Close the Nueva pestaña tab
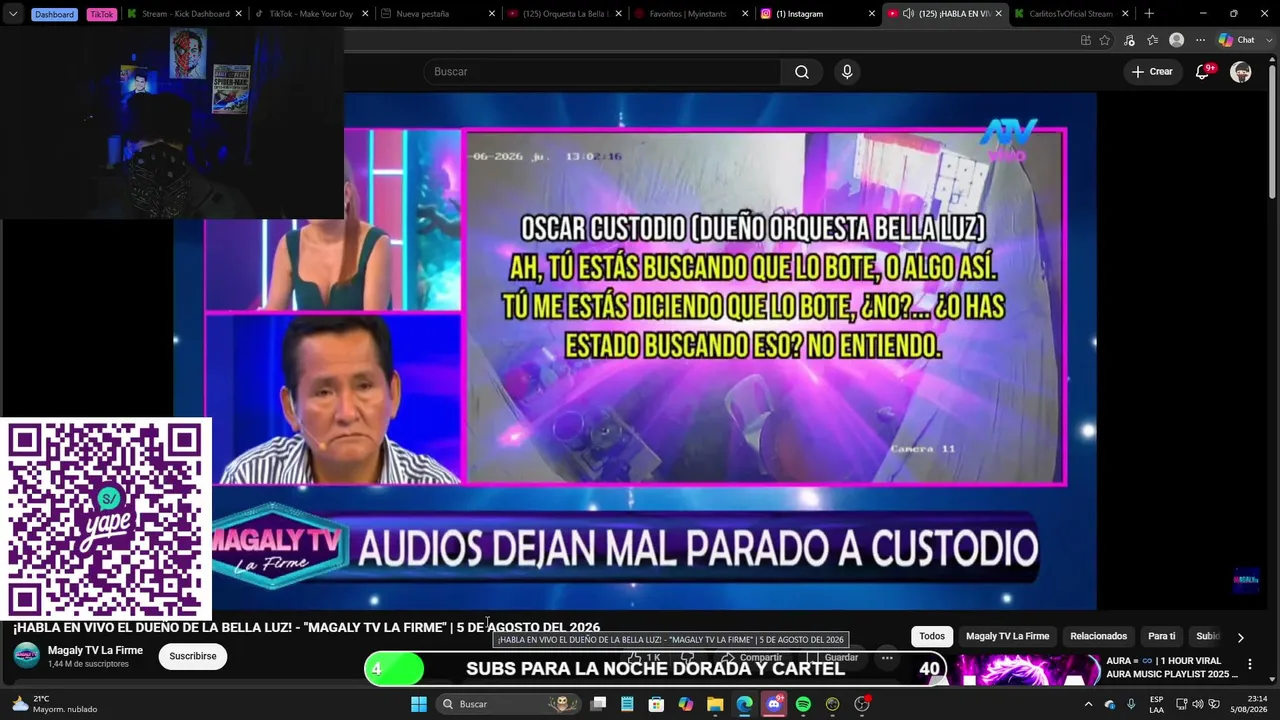This screenshot has height=720, width=1280. 492,14
